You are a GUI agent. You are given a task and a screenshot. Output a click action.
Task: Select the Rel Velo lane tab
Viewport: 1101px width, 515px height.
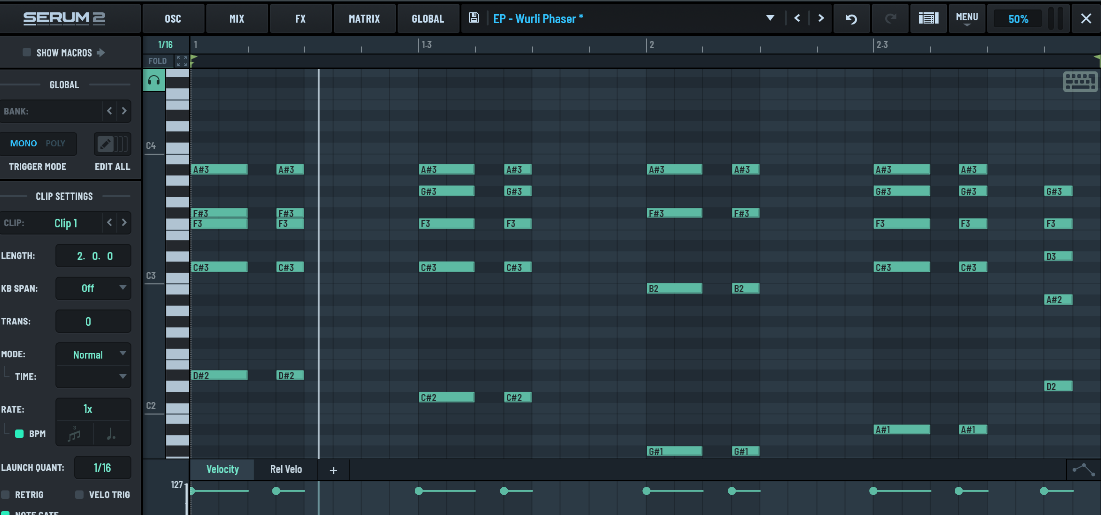[x=286, y=469]
